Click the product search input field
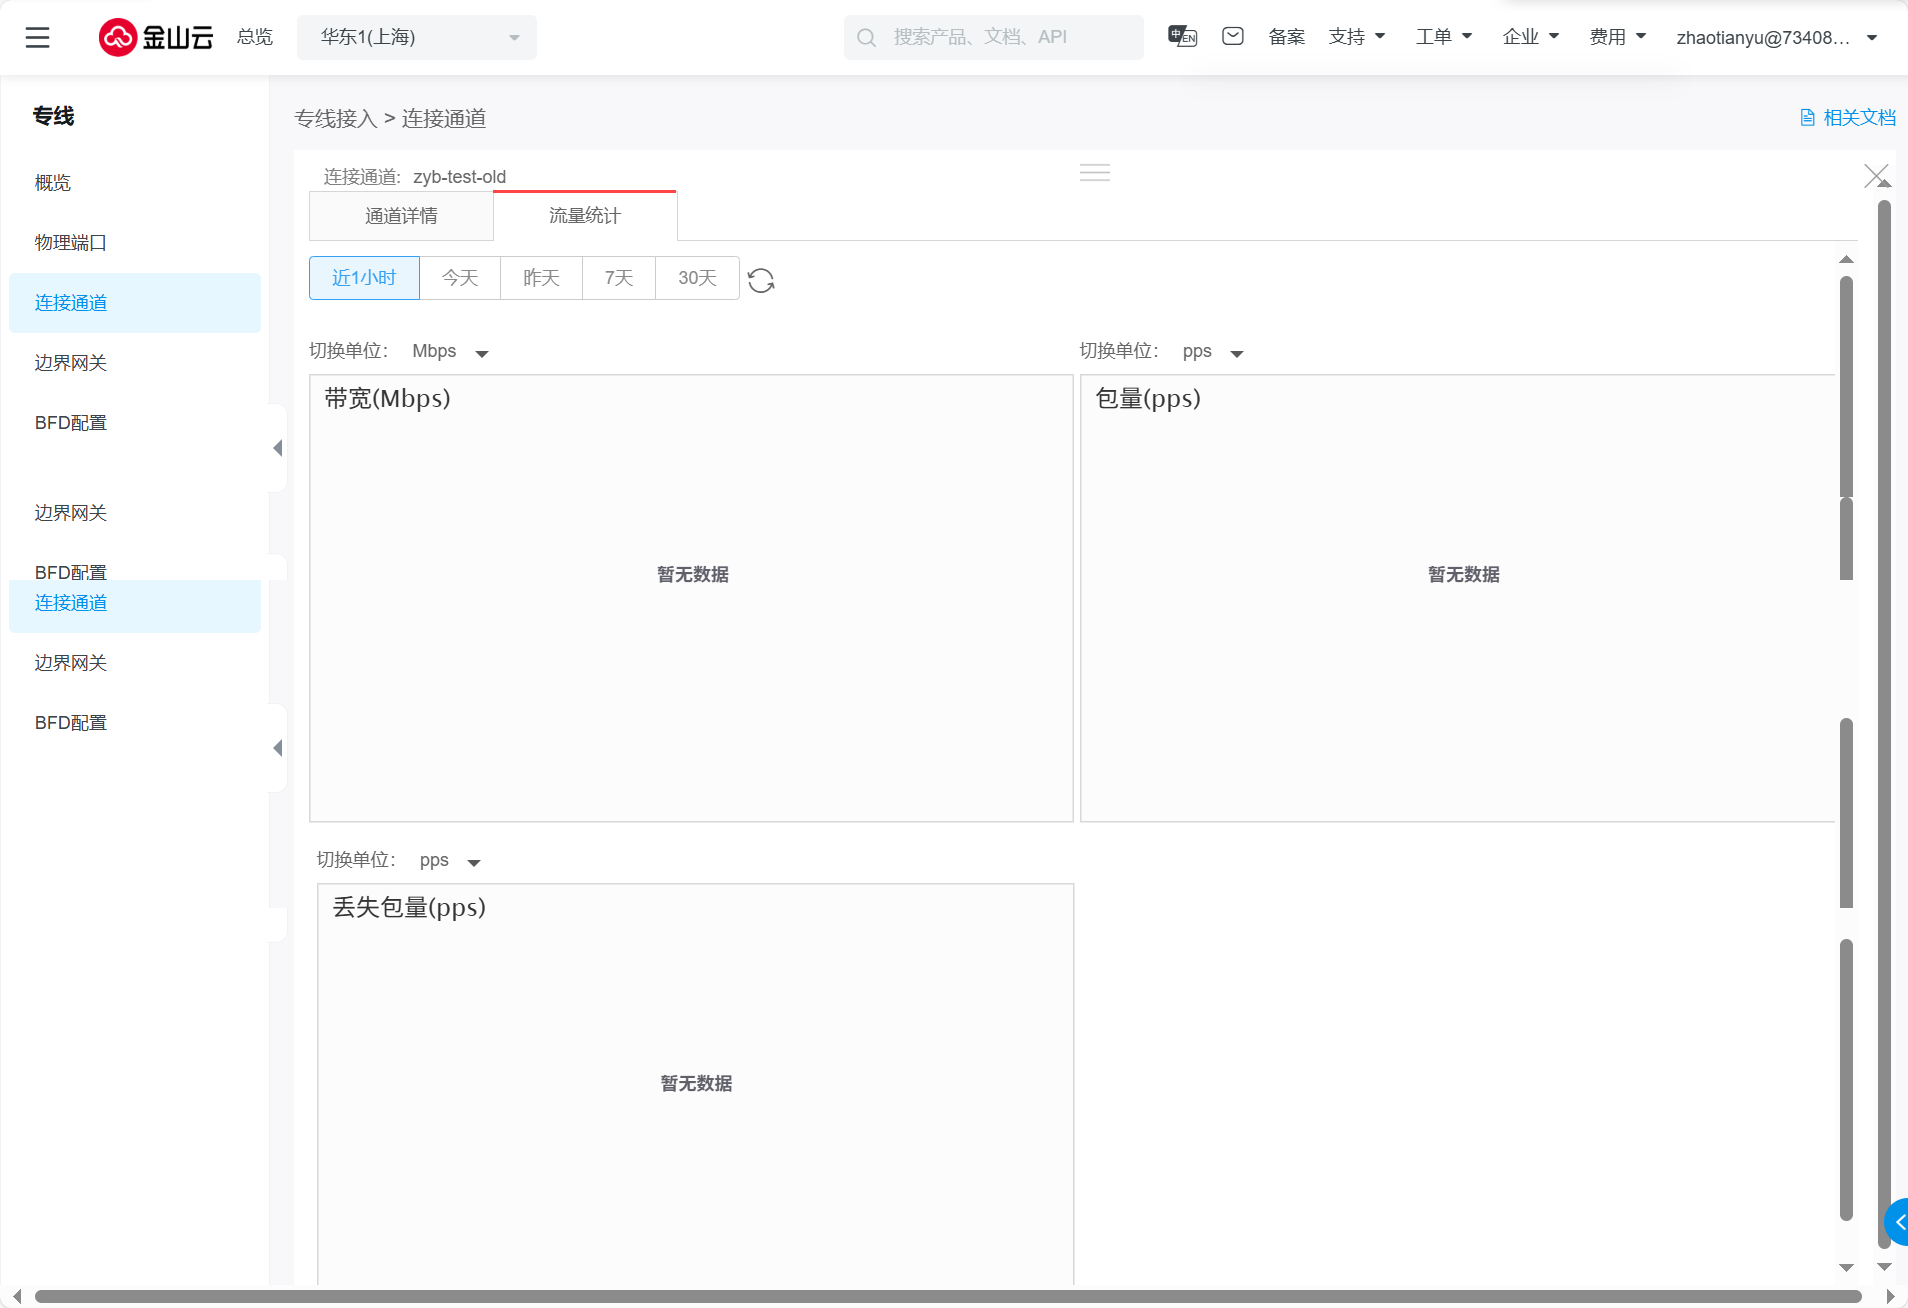Screen dimensions: 1908x1308 pyautogui.click(x=994, y=37)
